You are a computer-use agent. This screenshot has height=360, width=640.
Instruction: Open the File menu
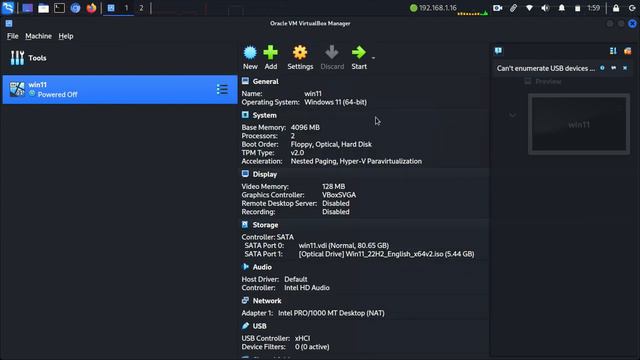pos(13,36)
